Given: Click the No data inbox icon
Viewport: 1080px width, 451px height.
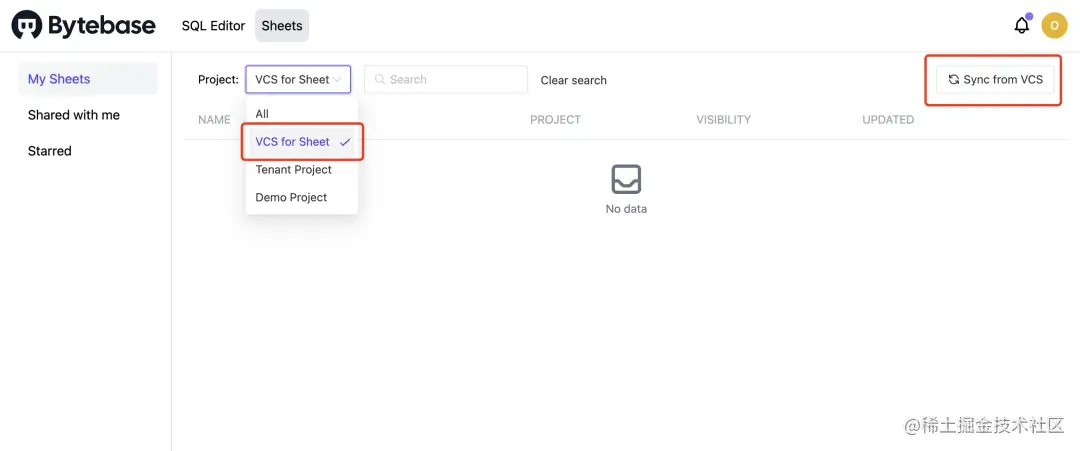Looking at the screenshot, I should [626, 179].
